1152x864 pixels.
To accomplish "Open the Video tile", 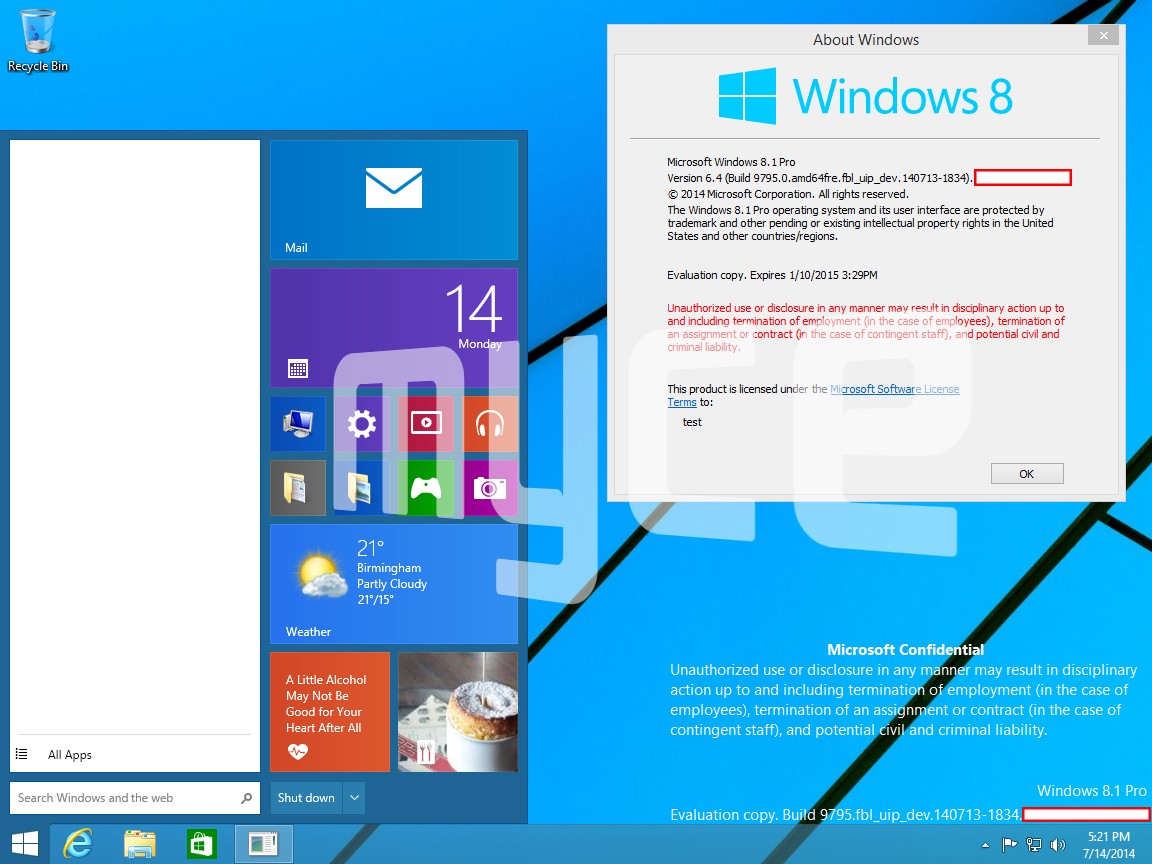I will pyautogui.click(x=426, y=423).
